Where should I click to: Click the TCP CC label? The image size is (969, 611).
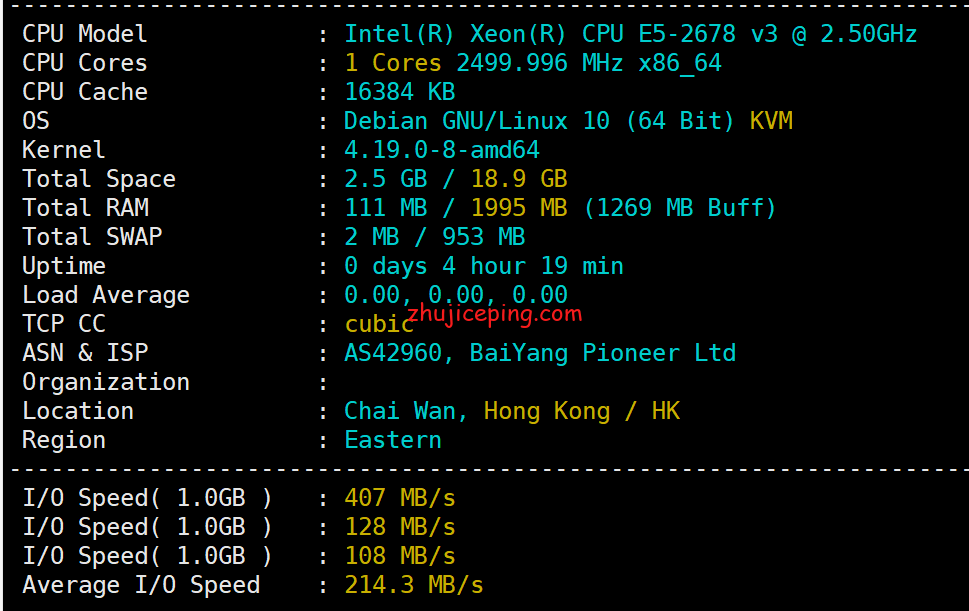64,324
